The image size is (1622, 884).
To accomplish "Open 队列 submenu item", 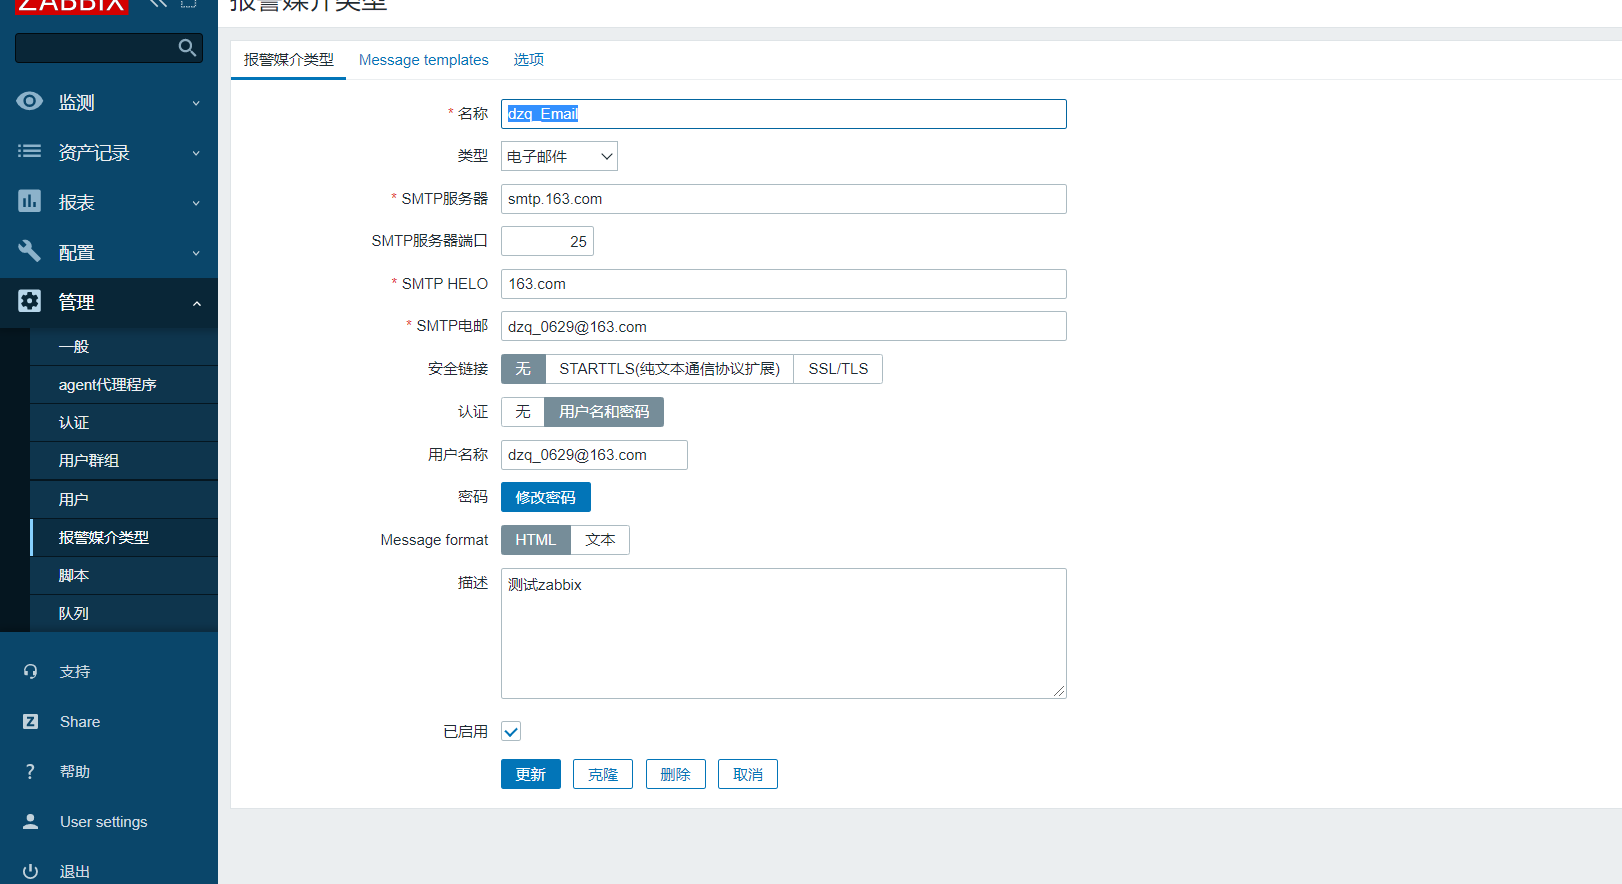I will pos(124,613).
